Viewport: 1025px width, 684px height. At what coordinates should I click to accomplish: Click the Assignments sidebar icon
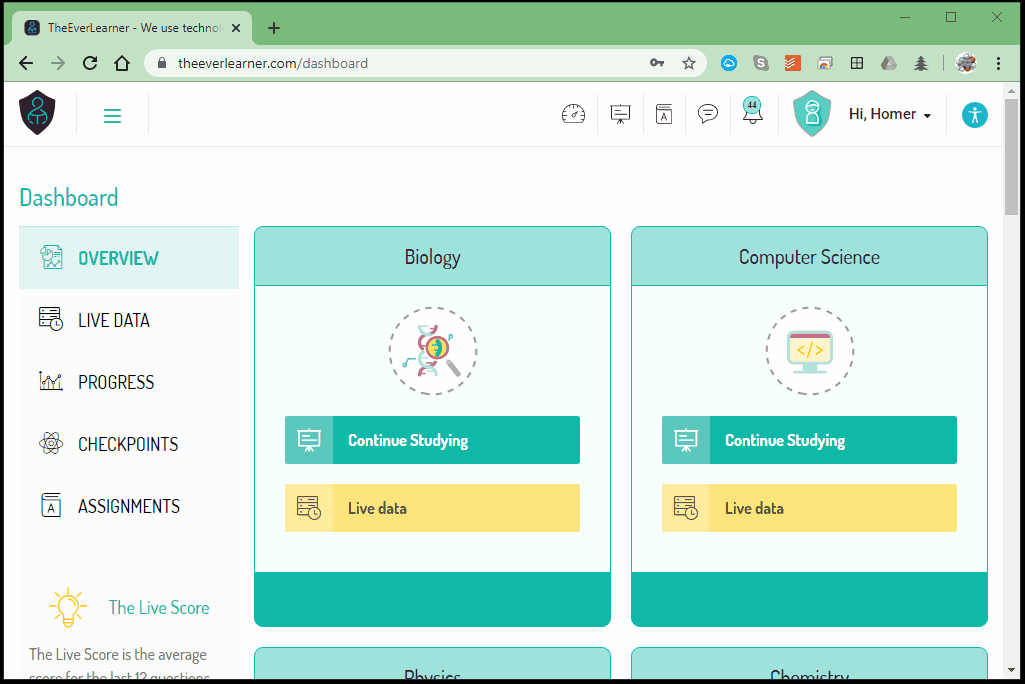pos(51,505)
